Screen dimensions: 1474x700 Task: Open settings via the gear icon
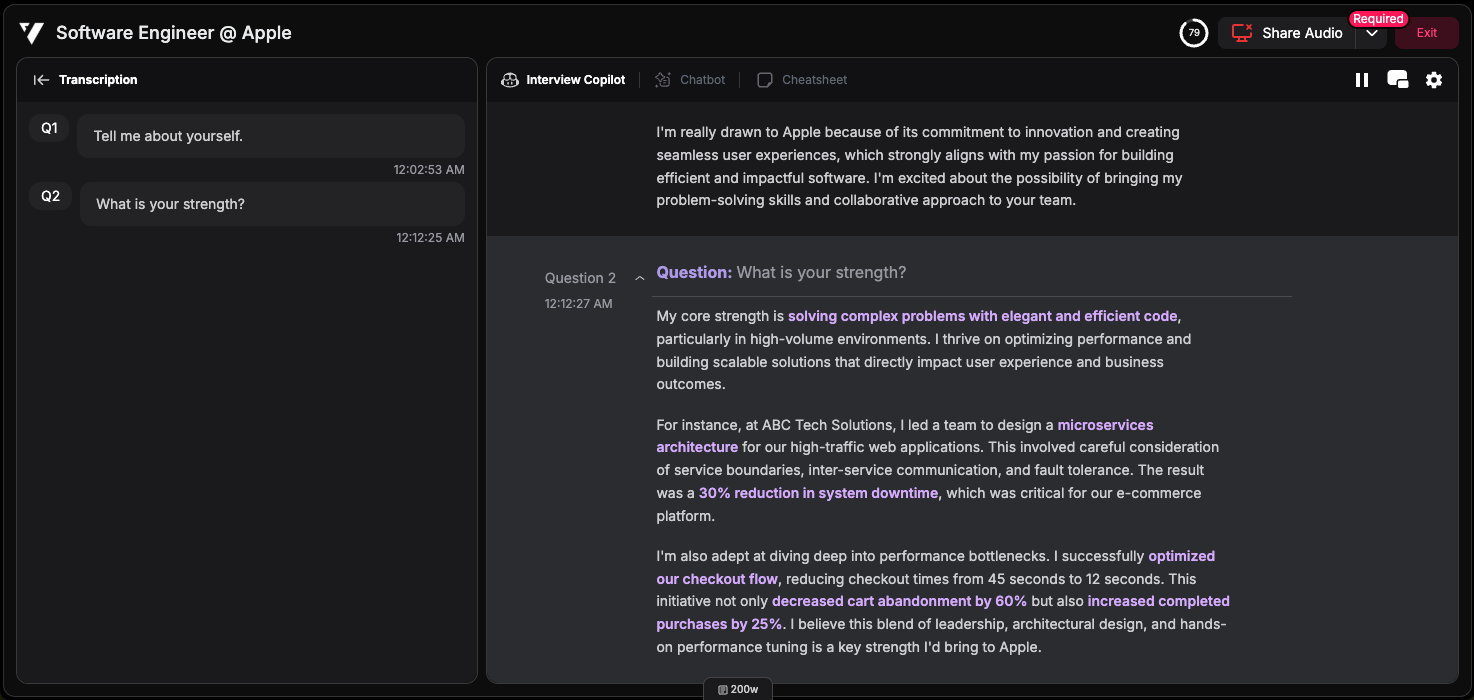(x=1434, y=80)
